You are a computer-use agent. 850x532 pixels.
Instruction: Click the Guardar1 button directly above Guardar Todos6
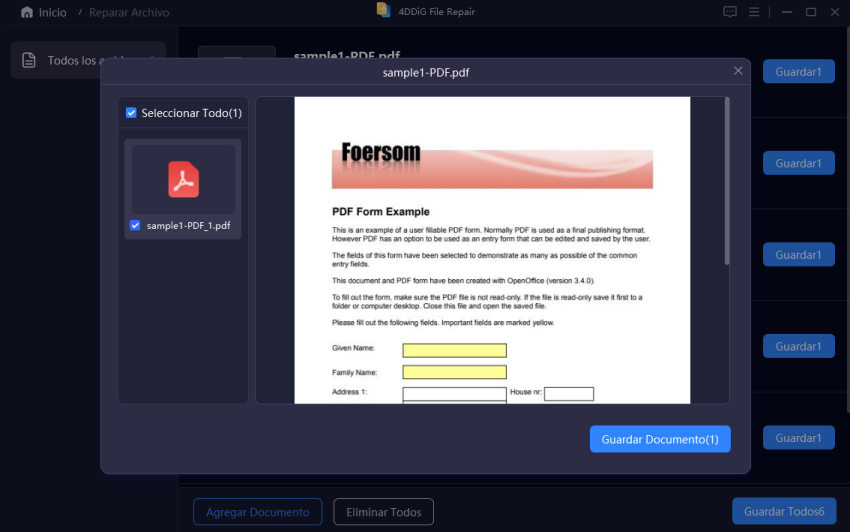click(799, 438)
